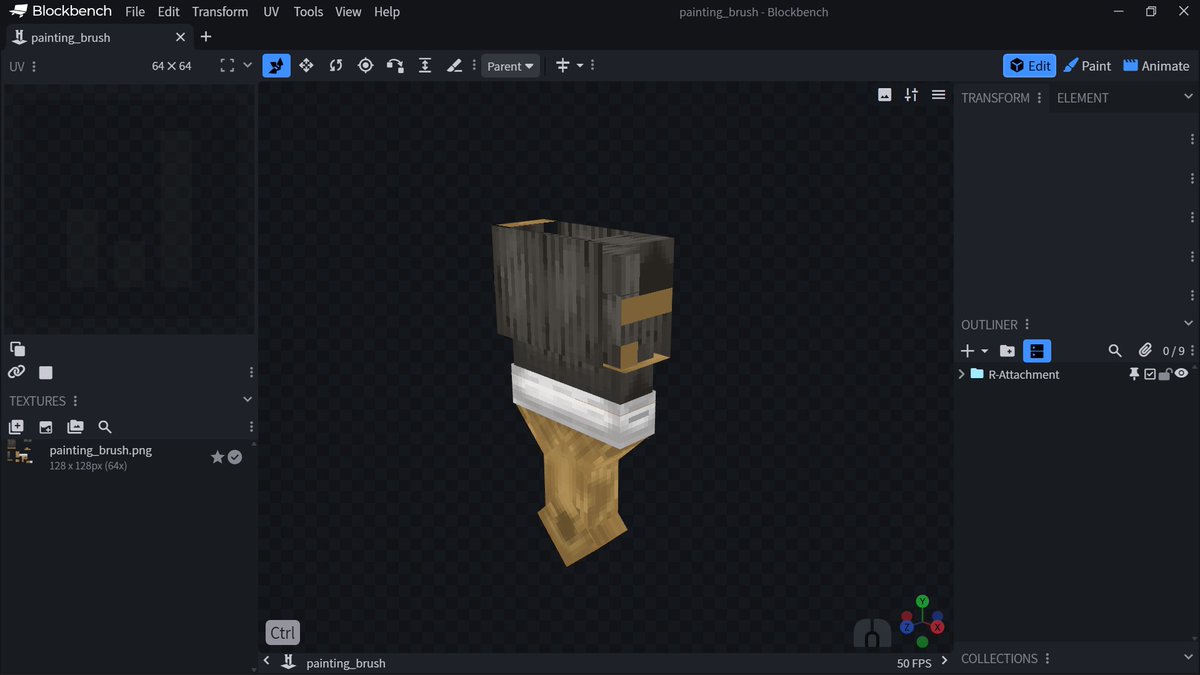Open the UV menu

click(271, 12)
